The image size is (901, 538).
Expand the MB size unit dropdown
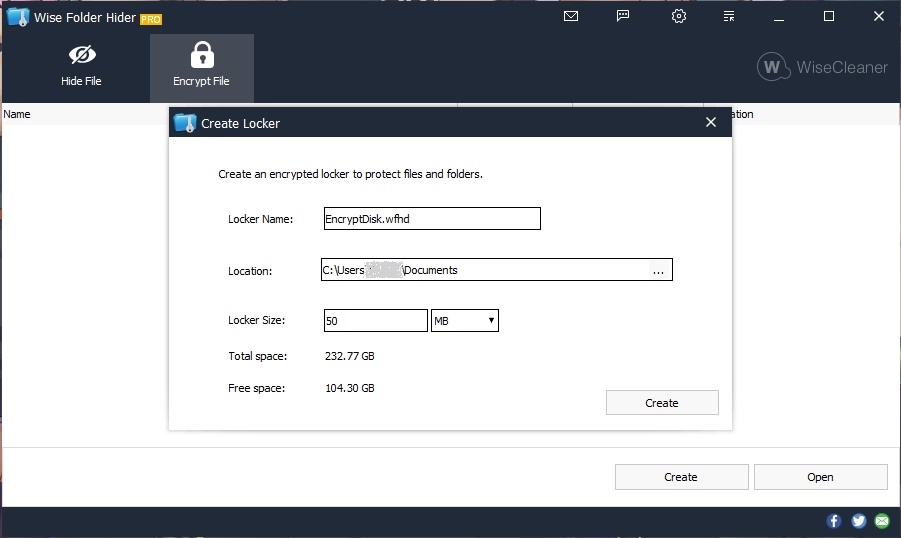click(x=465, y=321)
